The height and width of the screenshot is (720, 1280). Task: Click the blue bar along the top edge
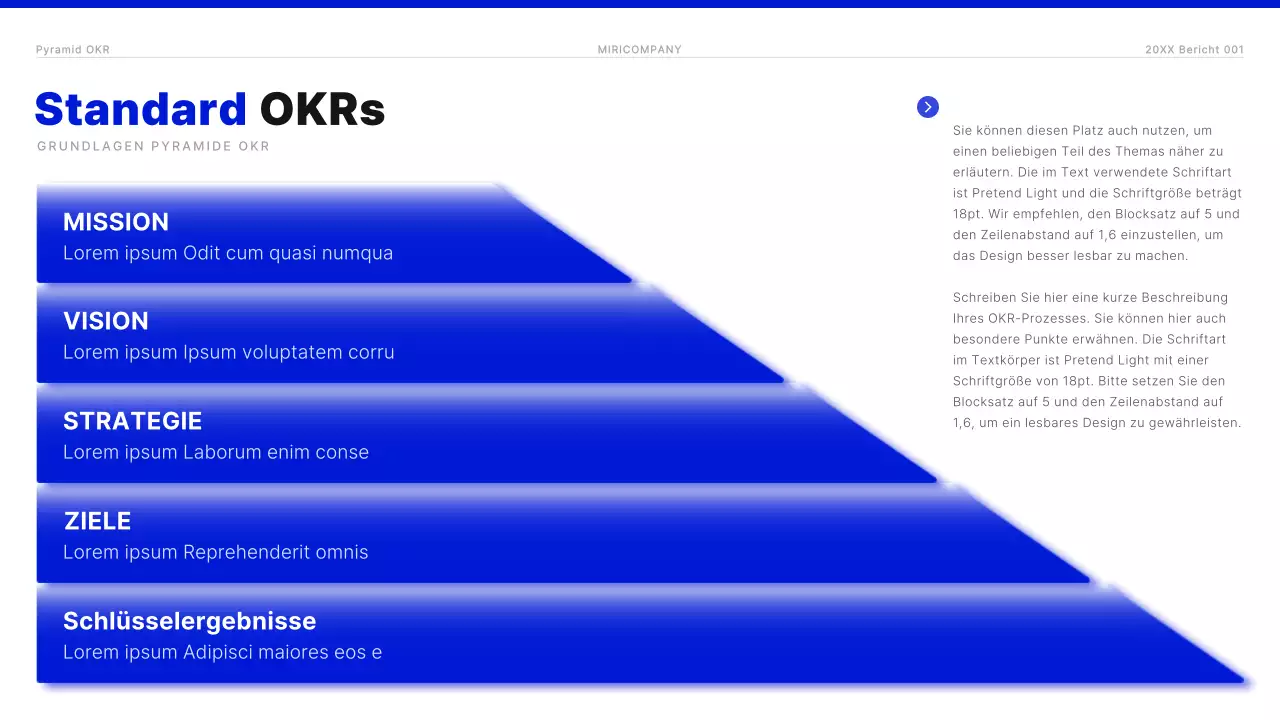[640, 4]
